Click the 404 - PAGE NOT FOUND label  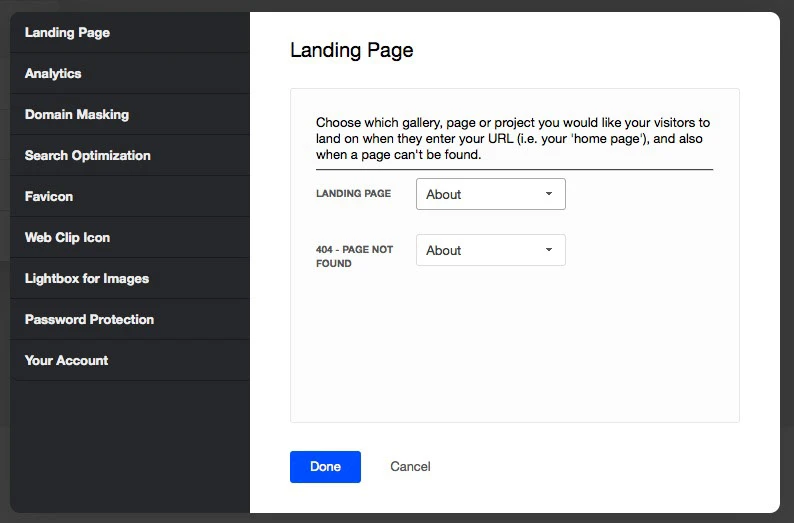click(354, 256)
